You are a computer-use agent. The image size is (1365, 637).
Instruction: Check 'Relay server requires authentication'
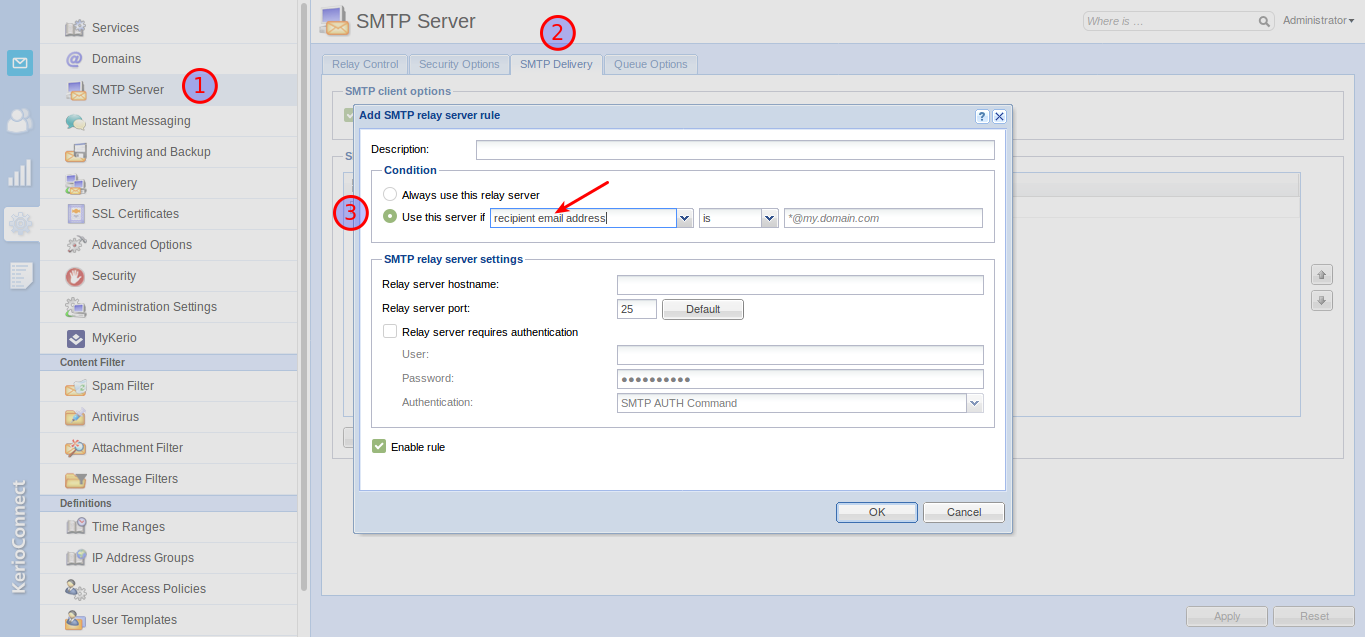pyautogui.click(x=390, y=332)
